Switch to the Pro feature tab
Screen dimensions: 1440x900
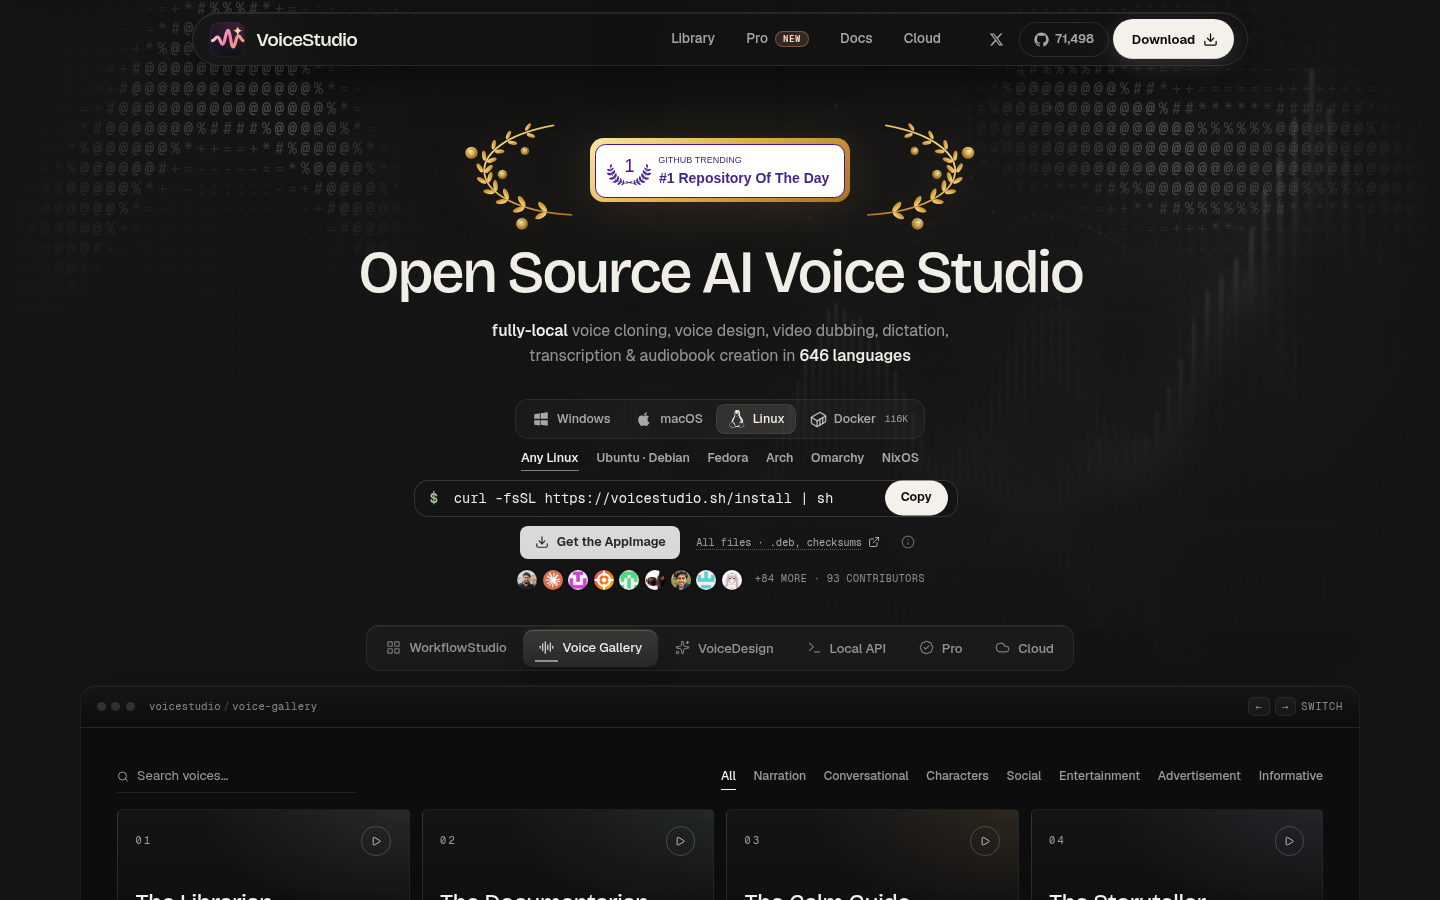pos(941,648)
